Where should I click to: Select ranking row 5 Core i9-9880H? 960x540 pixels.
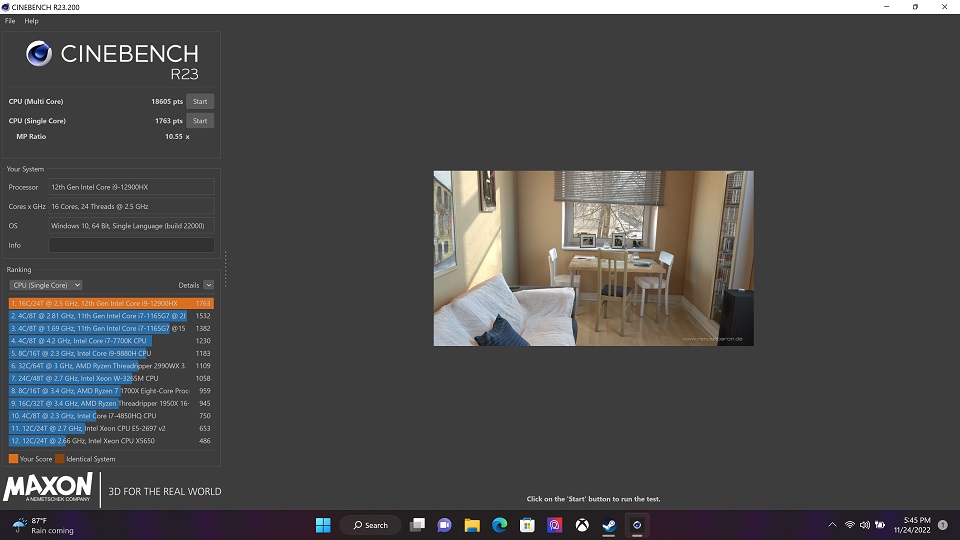click(111, 353)
